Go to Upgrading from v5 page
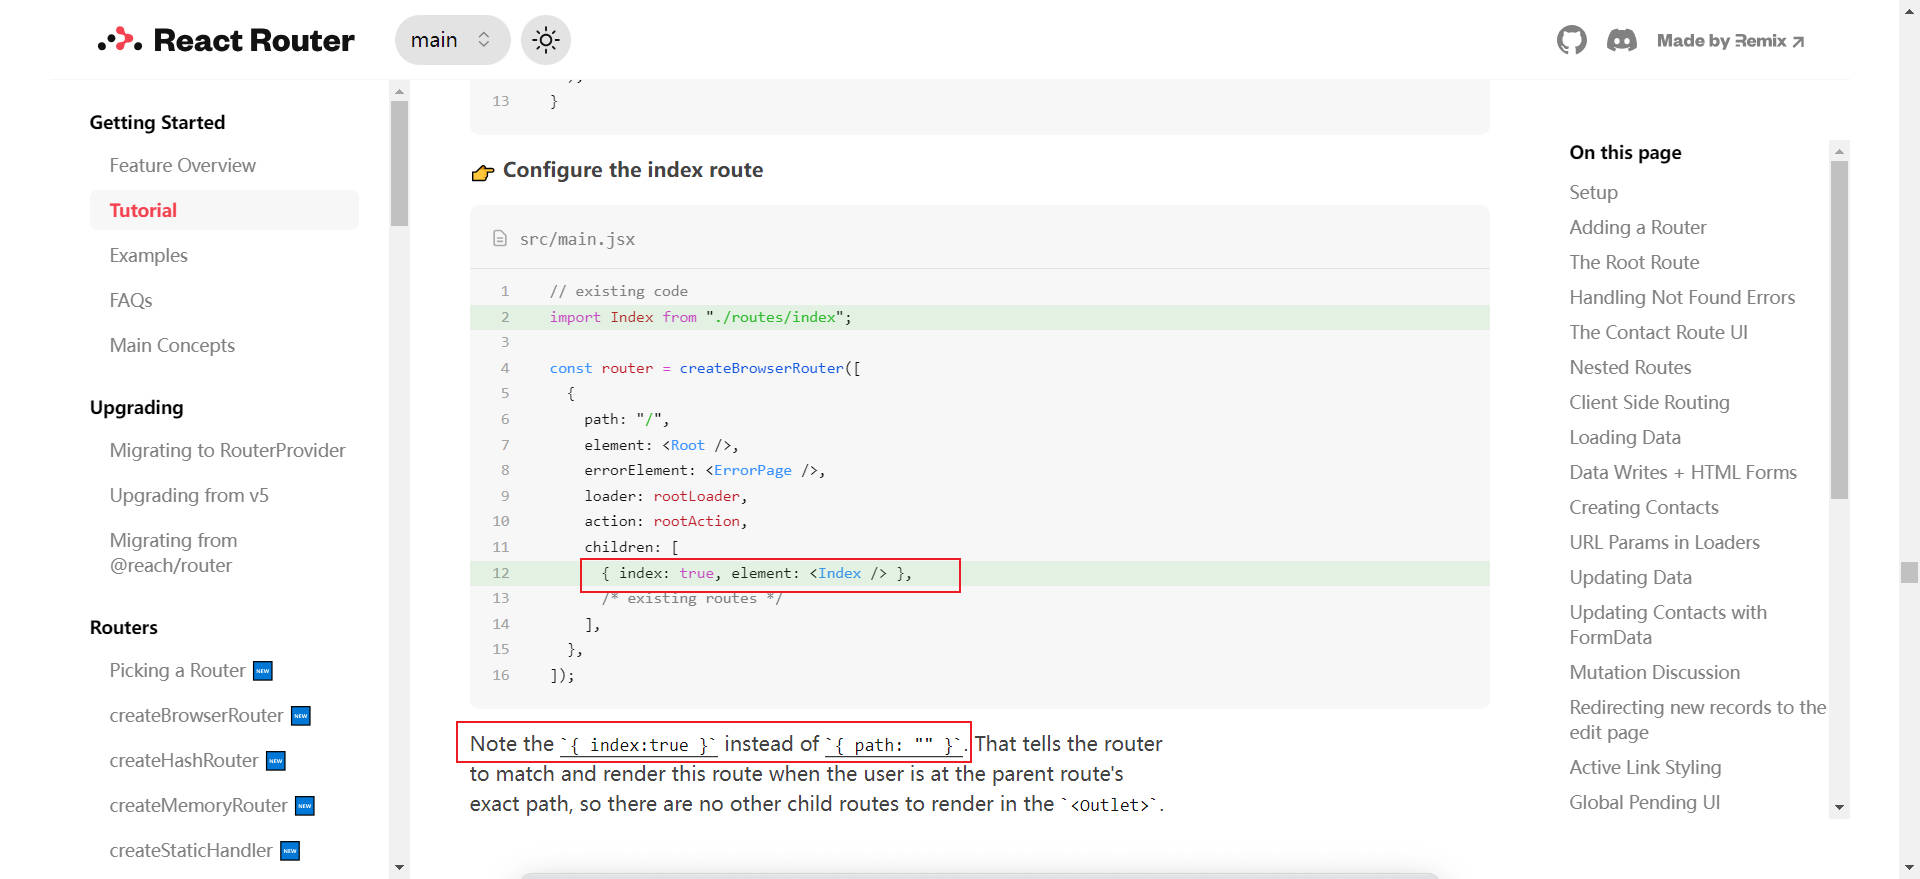1920x879 pixels. 189,495
